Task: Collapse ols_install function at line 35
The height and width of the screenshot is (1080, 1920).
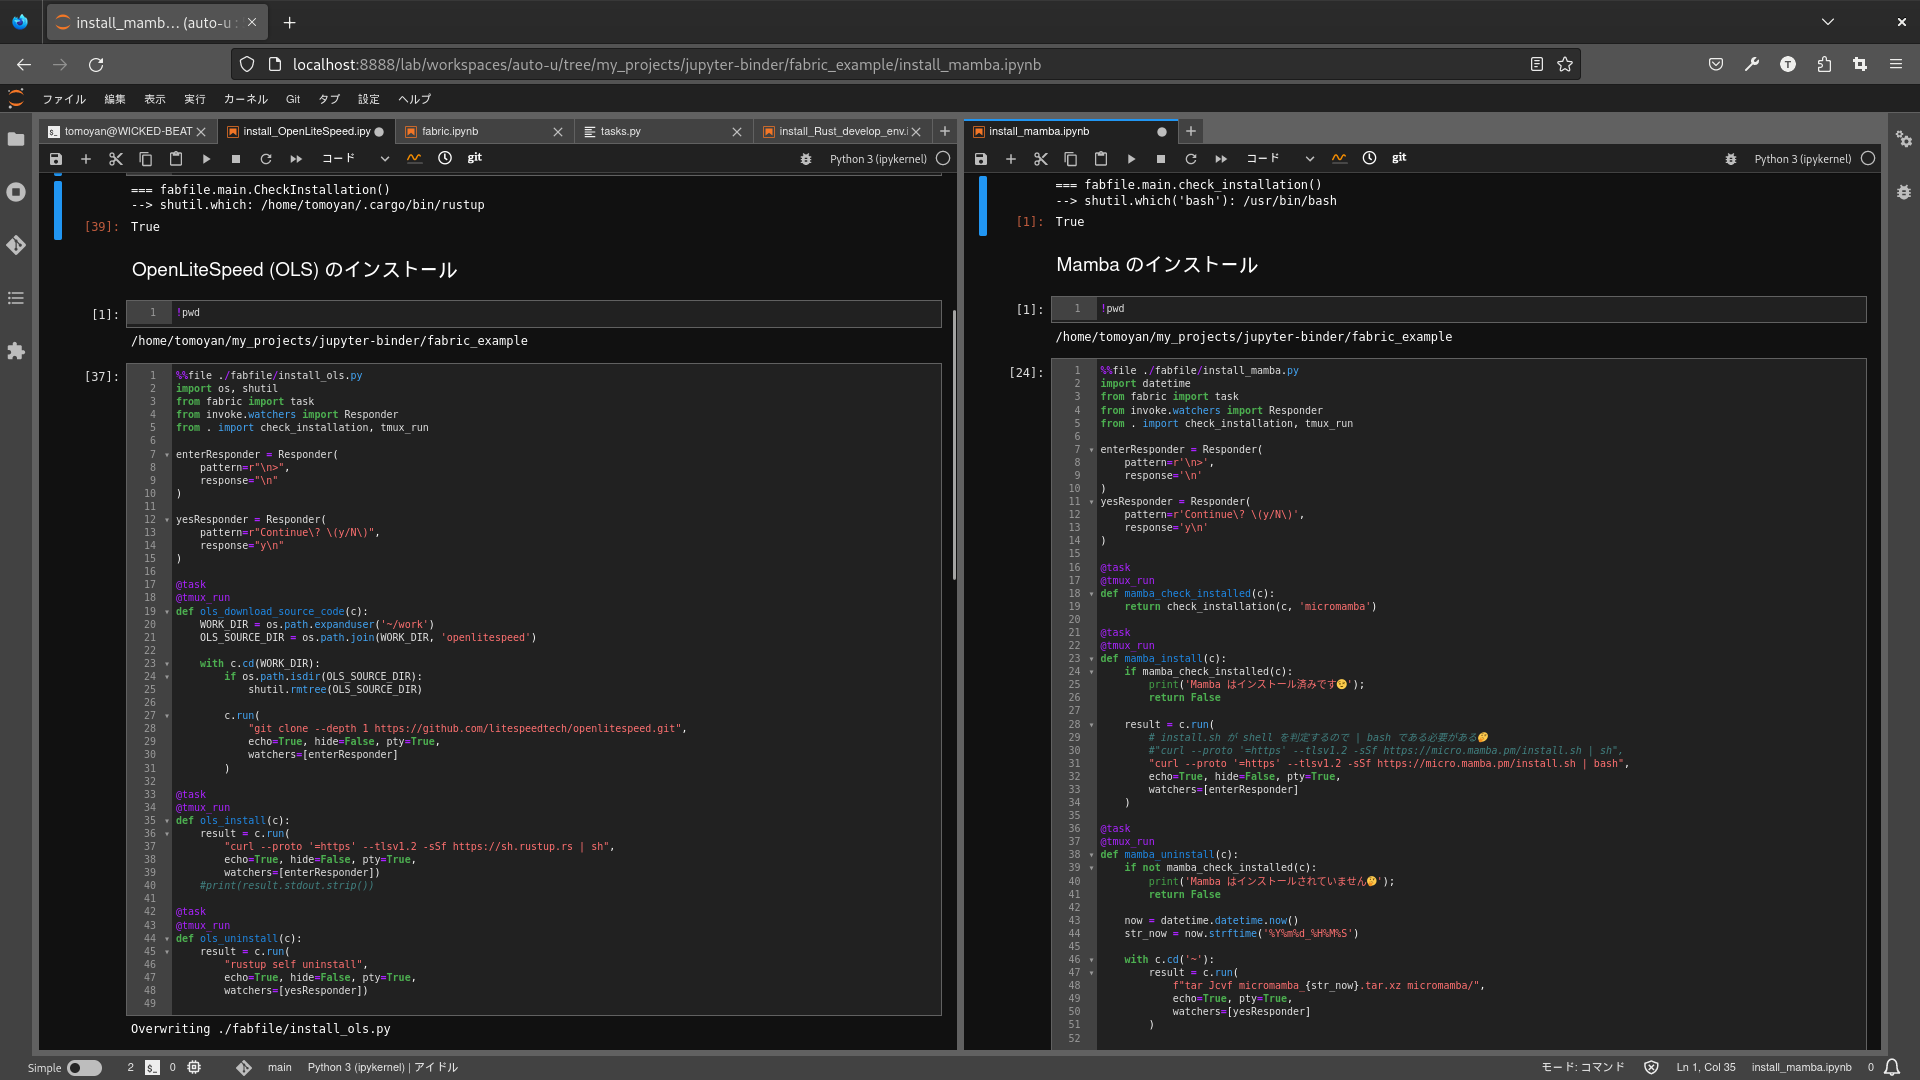Action: pos(167,821)
